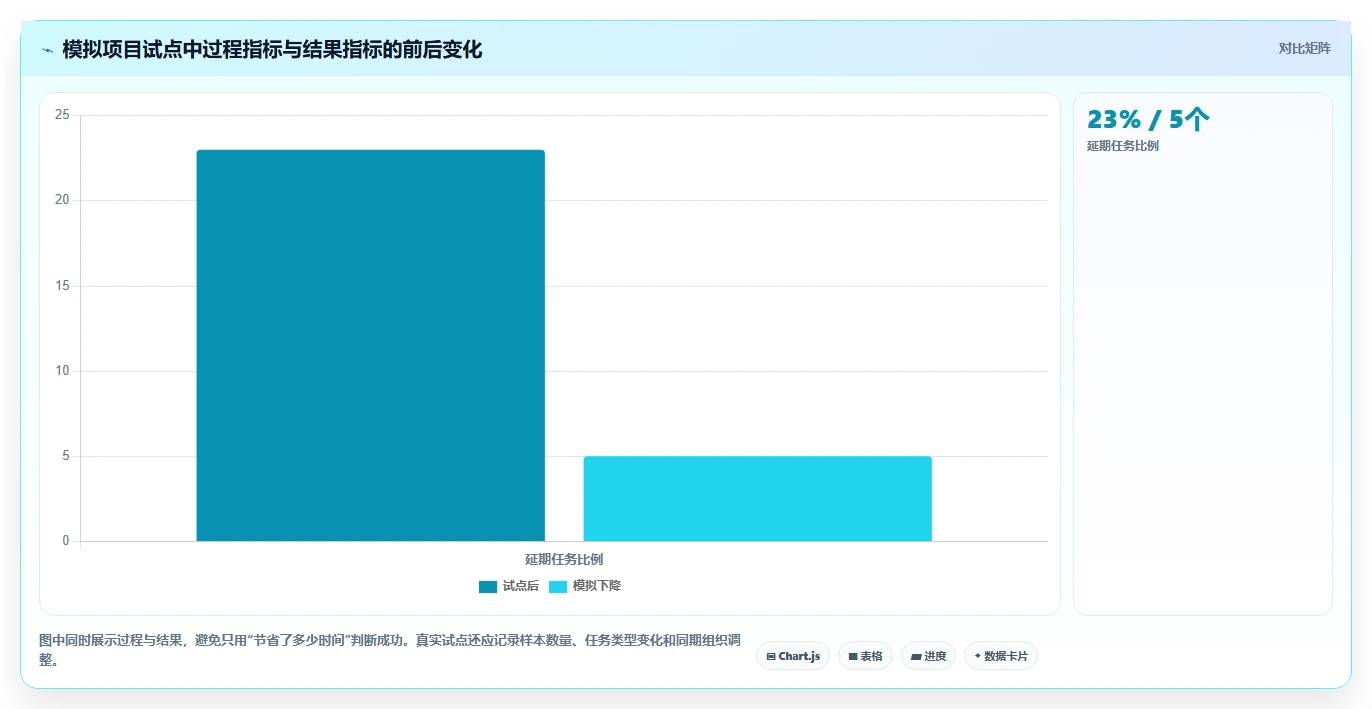
Task: Click the dark teal 试点后 bar
Action: (371, 346)
